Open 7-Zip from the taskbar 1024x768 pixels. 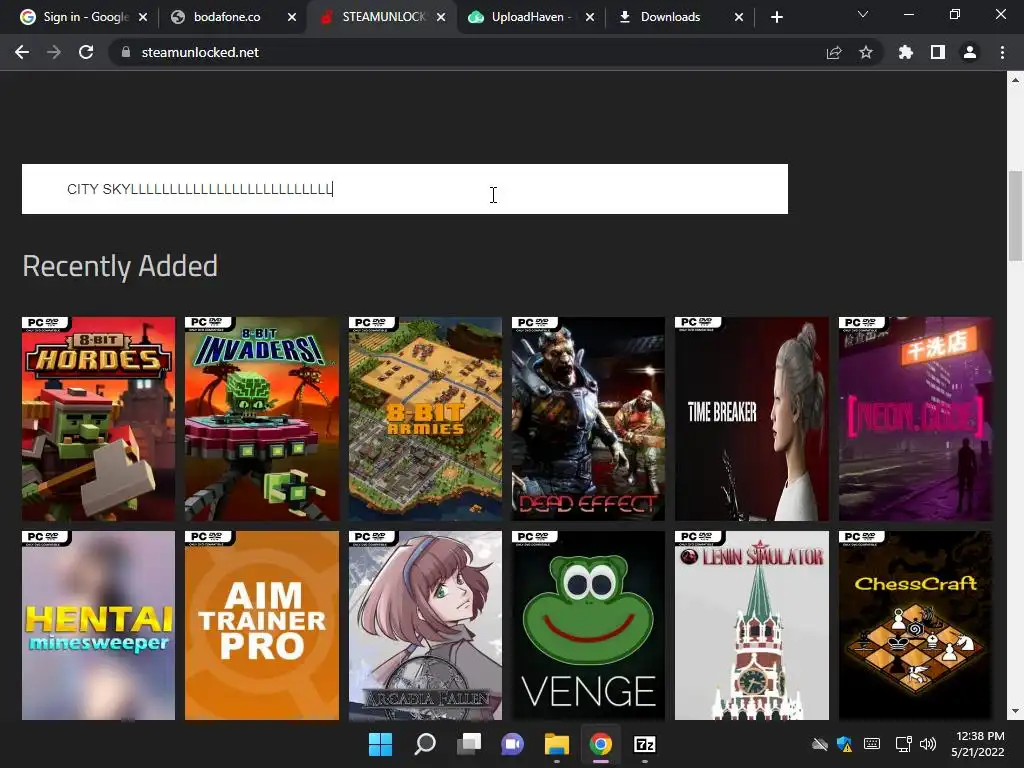tap(645, 744)
